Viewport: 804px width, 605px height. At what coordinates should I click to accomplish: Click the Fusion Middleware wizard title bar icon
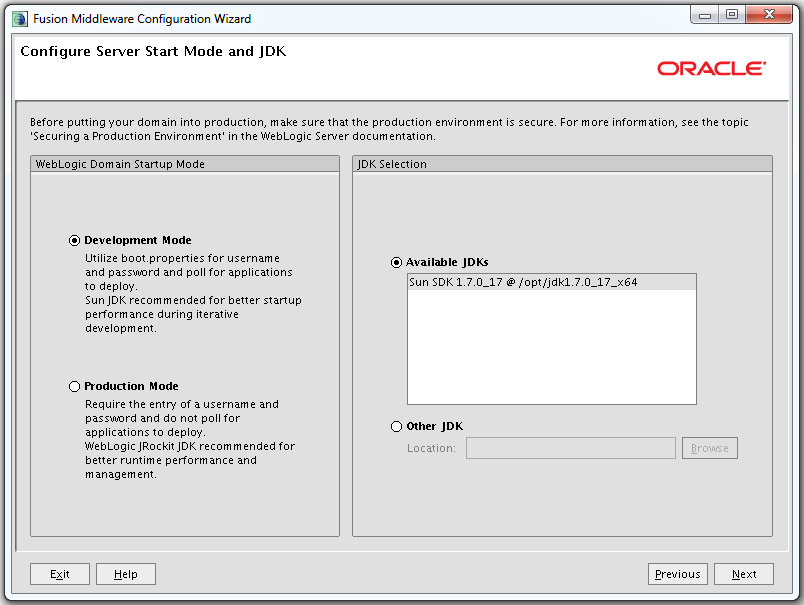20,19
